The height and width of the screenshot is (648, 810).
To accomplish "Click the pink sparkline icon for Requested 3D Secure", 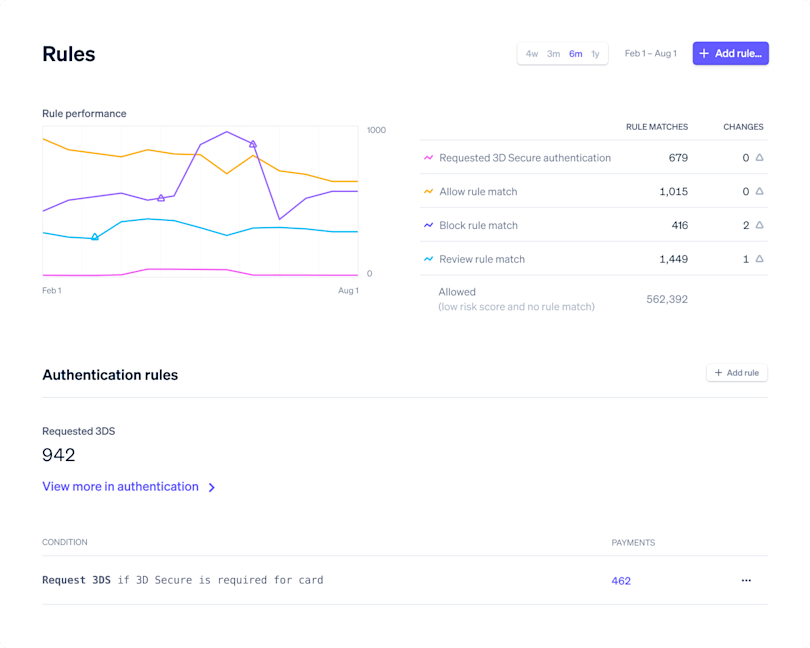I will tap(430, 157).
